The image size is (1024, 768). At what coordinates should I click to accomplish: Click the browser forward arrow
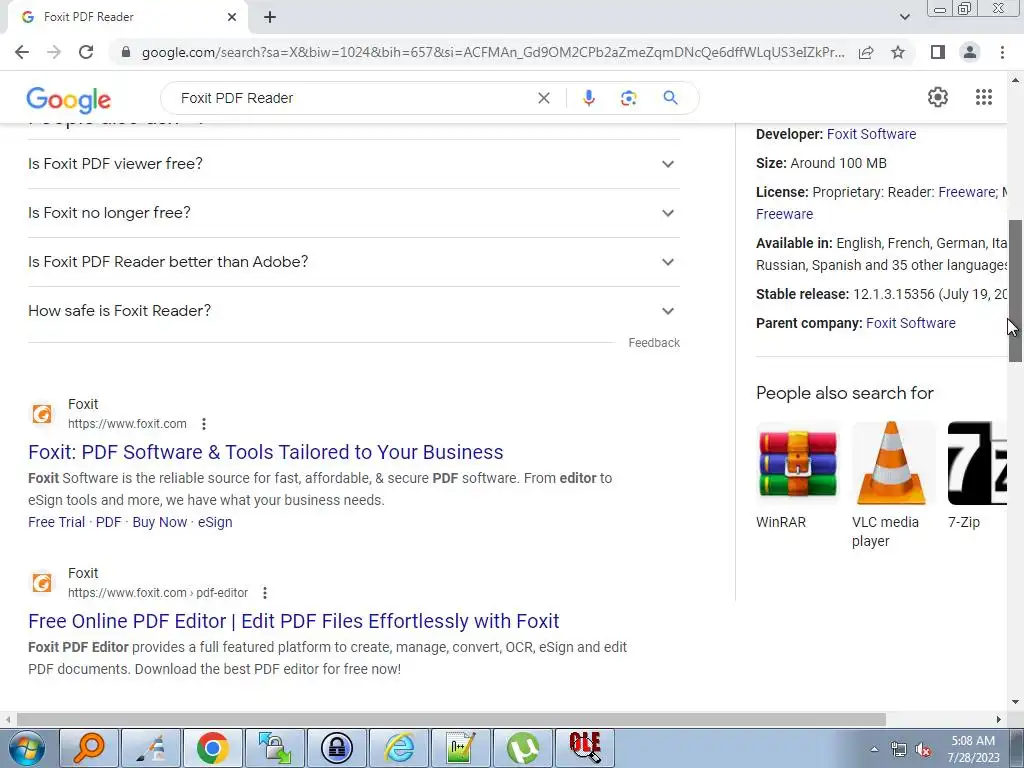54,52
